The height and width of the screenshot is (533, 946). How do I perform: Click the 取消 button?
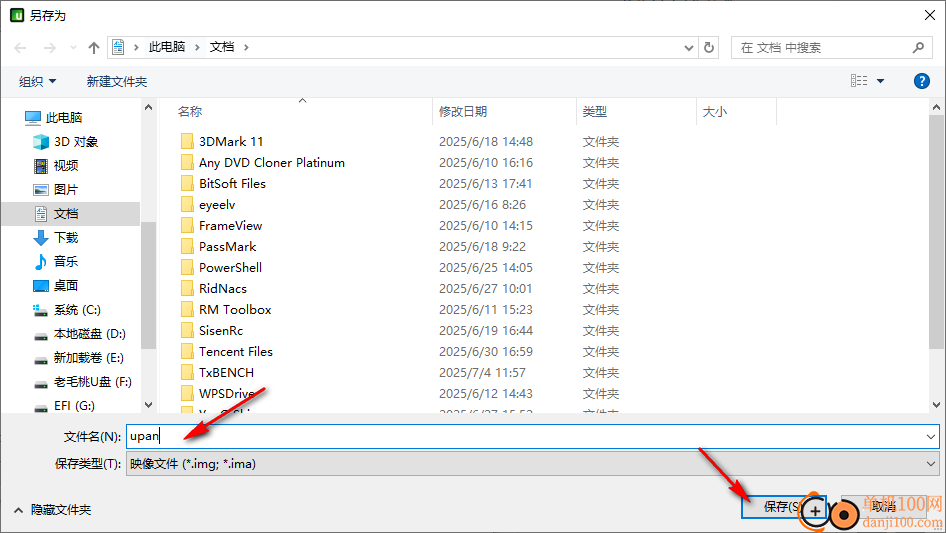click(x=883, y=506)
